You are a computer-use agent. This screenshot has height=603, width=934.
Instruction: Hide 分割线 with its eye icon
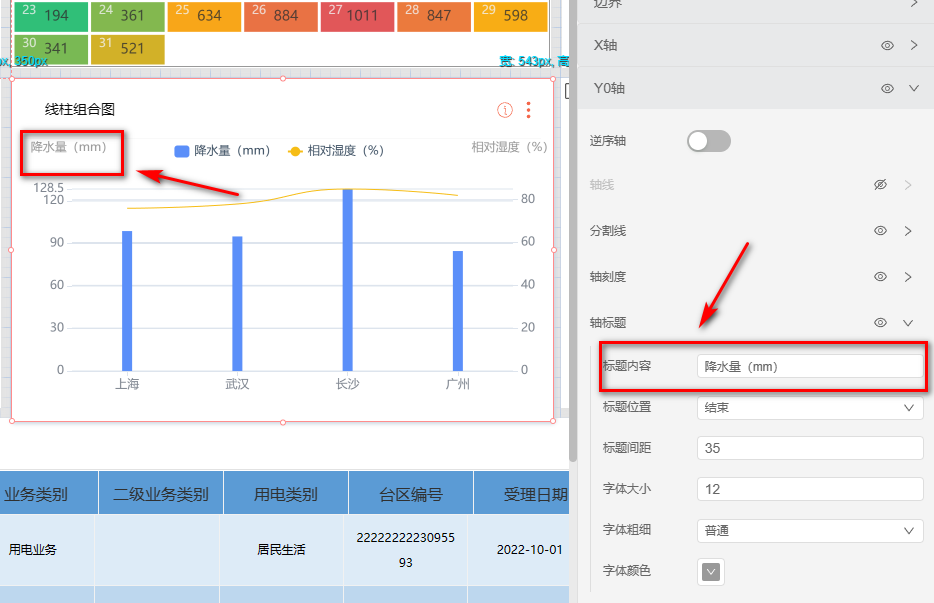point(880,231)
